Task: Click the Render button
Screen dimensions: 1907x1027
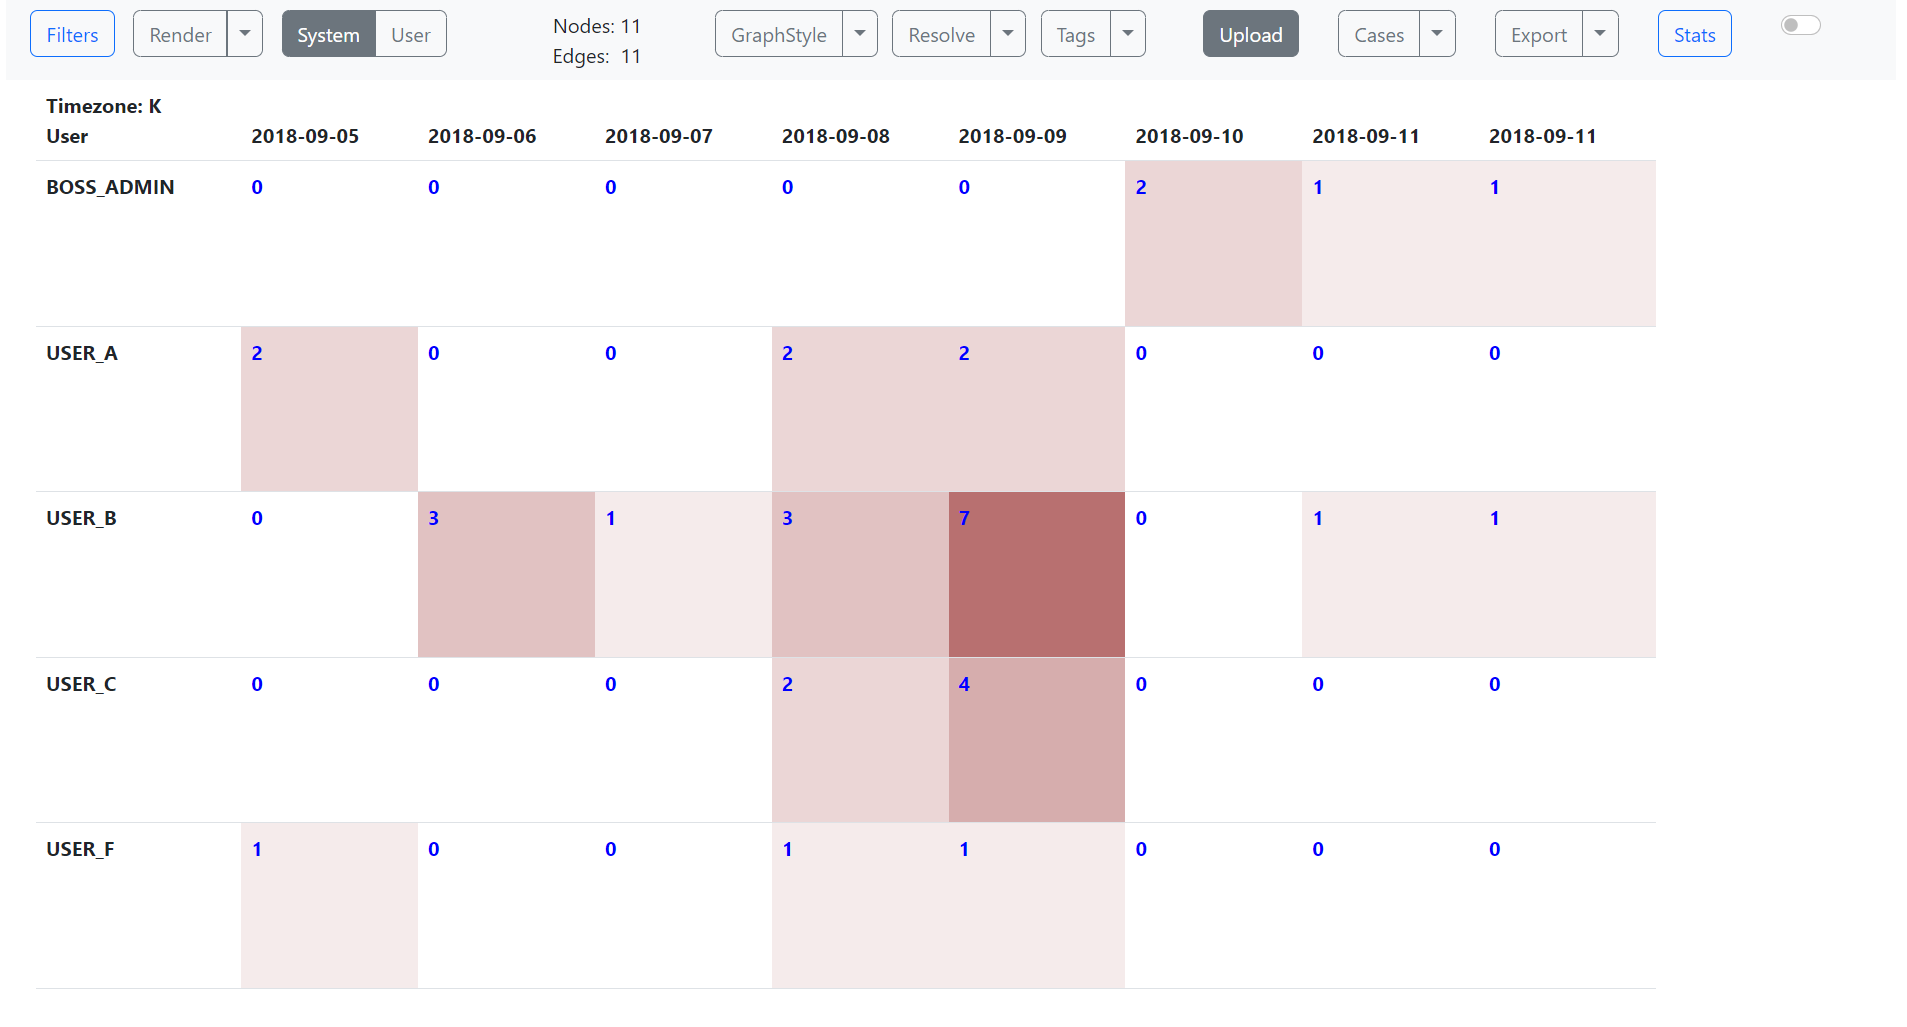Action: 180,35
